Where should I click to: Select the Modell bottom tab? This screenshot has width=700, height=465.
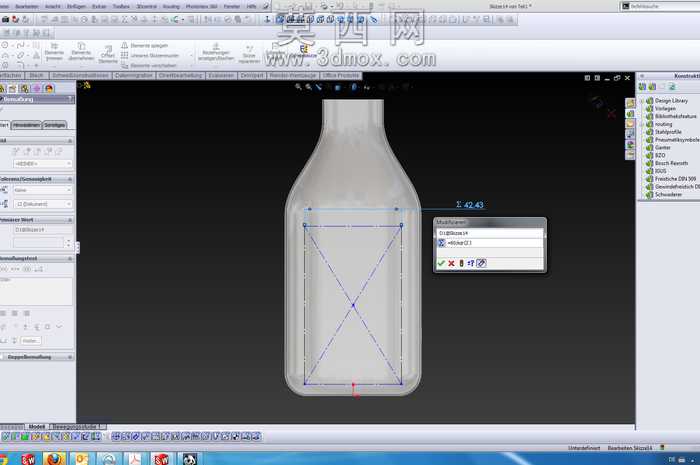point(37,427)
